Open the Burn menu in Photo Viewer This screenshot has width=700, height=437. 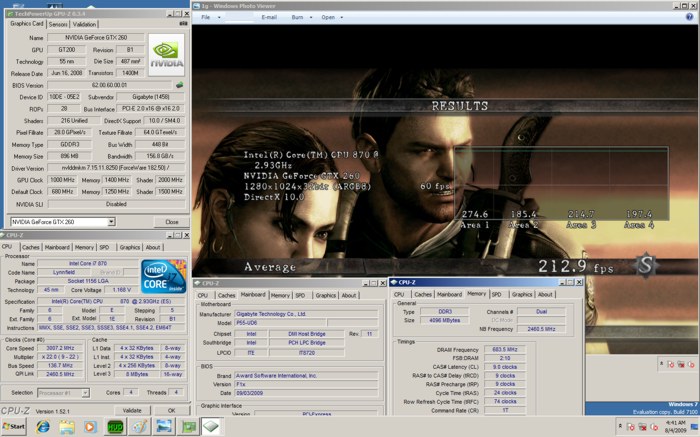300,17
